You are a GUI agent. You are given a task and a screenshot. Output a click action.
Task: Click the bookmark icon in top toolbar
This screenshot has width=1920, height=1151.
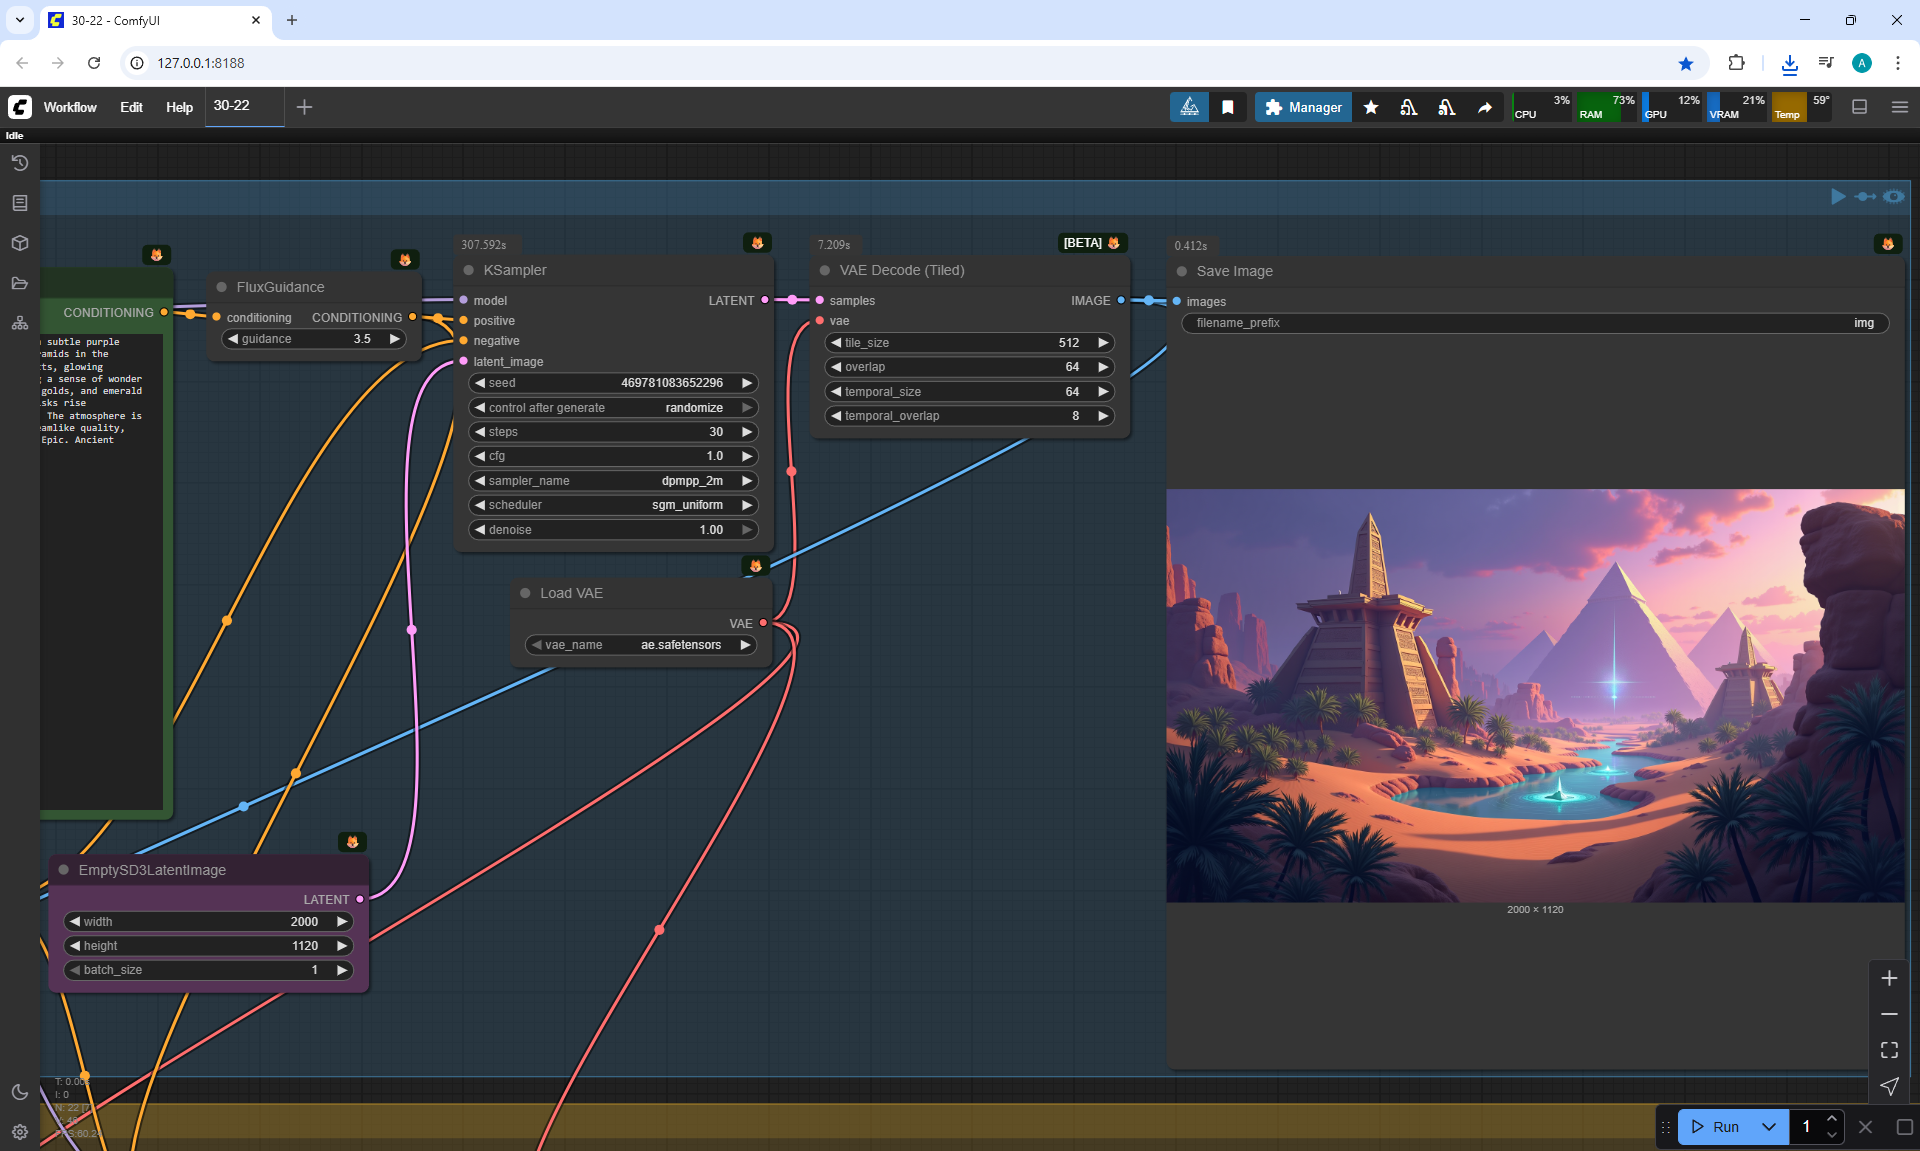click(1227, 107)
